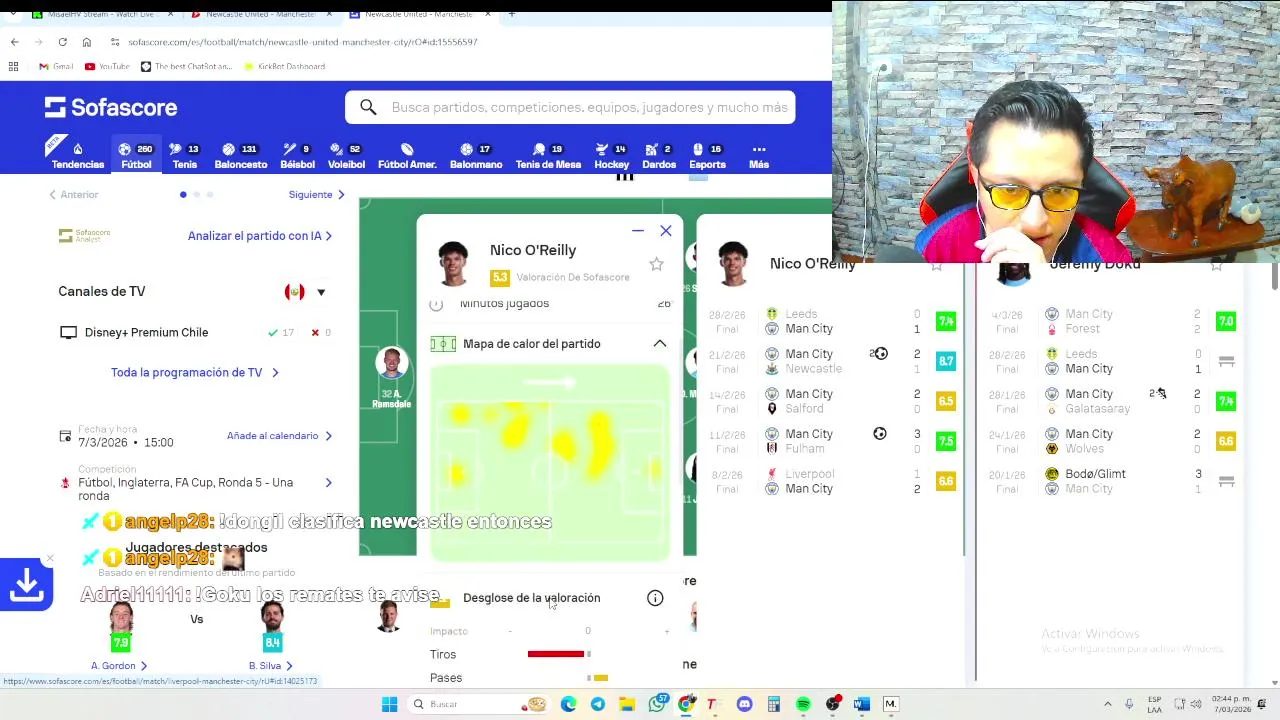Open the YouTube bookmark
Screen dimensions: 1280x720
(x=107, y=66)
